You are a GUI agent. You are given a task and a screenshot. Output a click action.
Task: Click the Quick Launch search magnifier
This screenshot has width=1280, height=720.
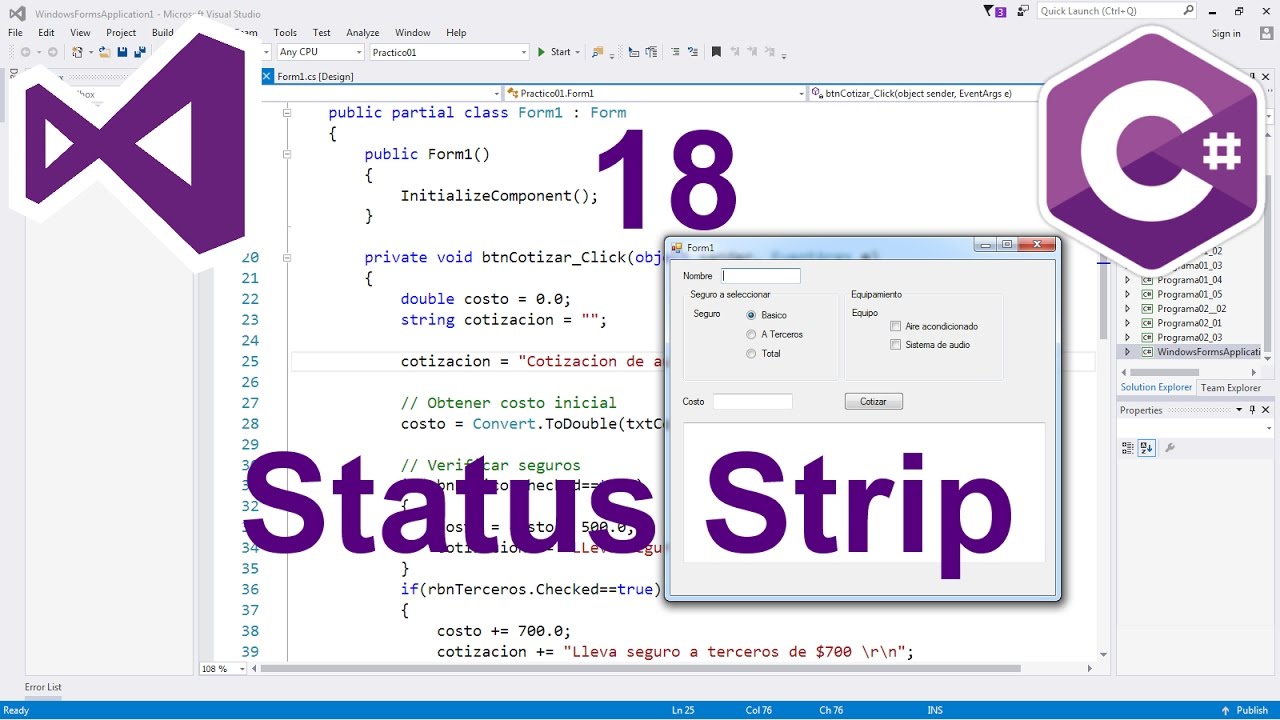[1188, 11]
